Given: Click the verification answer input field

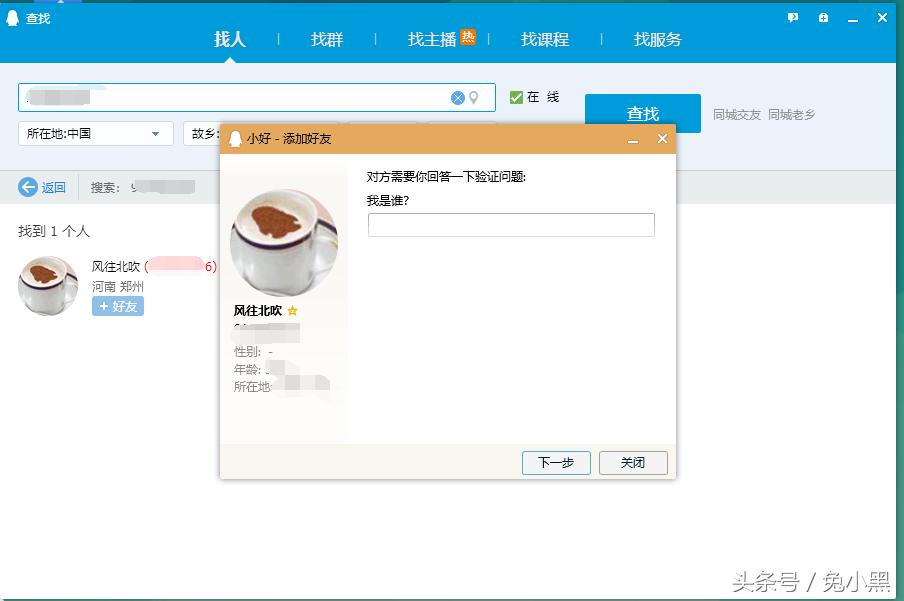Looking at the screenshot, I should (x=511, y=225).
